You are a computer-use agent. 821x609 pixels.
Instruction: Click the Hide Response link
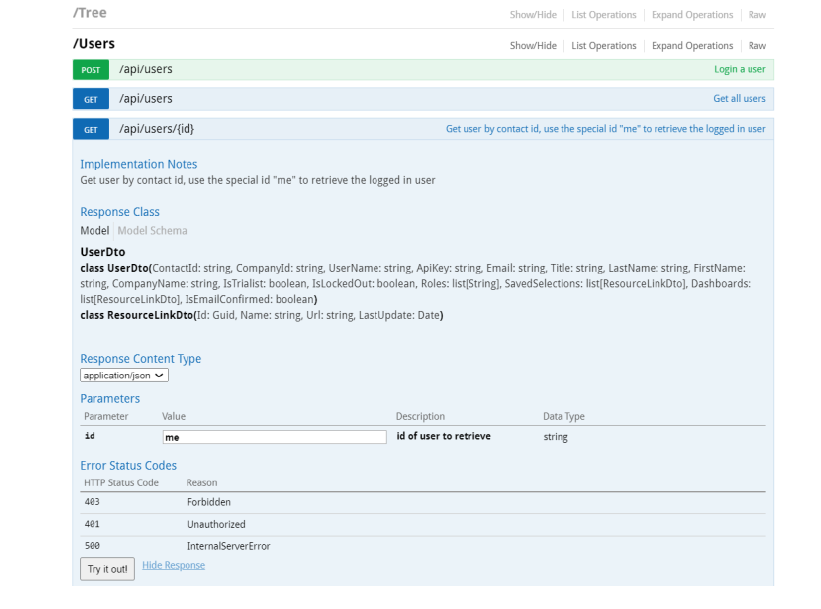(173, 565)
